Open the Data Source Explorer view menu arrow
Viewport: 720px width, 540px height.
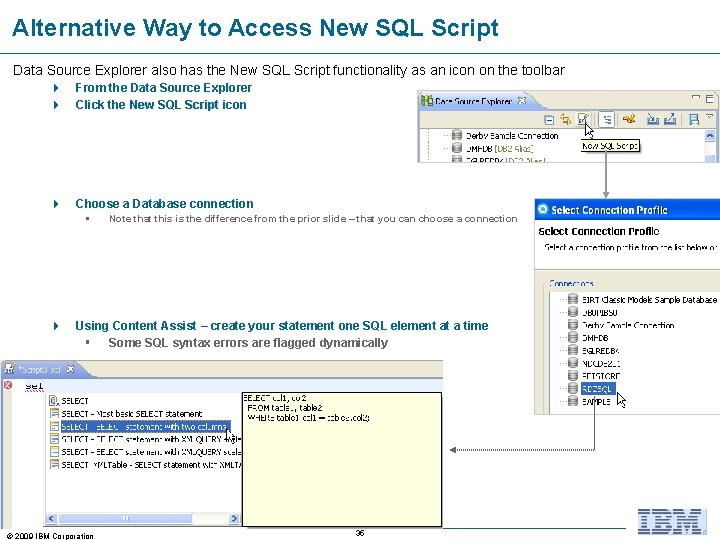point(709,117)
